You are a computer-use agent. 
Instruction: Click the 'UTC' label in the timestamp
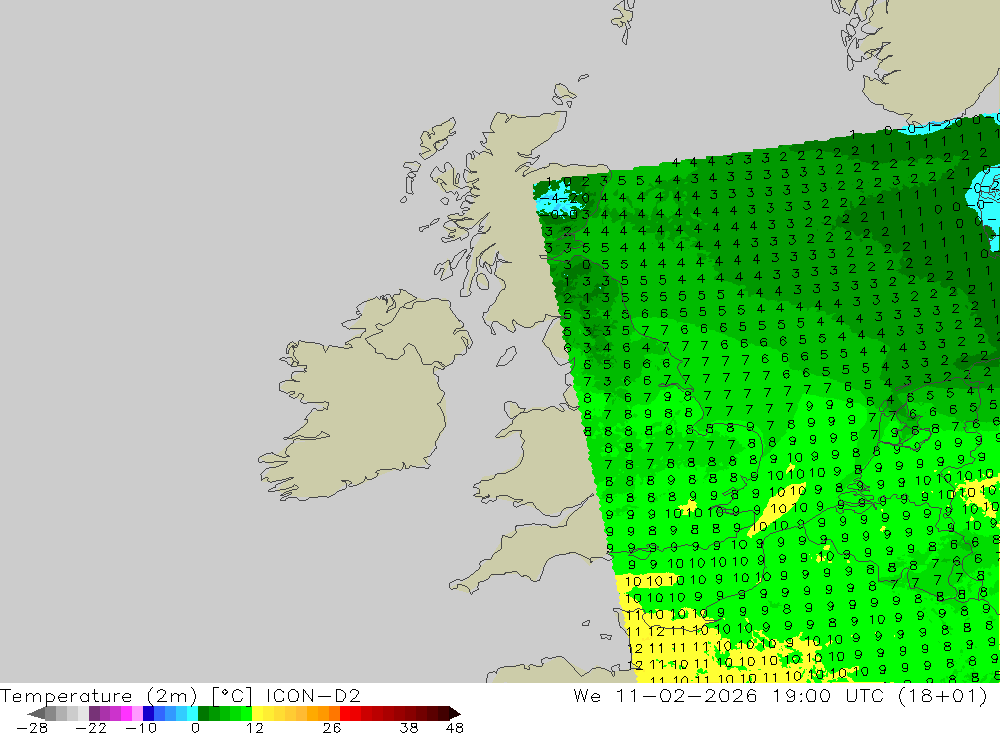(865, 695)
